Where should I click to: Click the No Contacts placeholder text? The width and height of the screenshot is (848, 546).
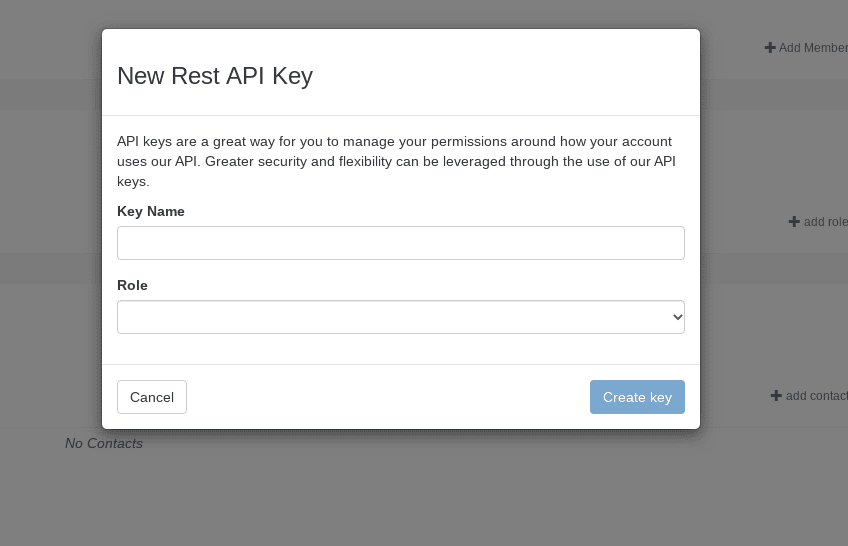104,443
